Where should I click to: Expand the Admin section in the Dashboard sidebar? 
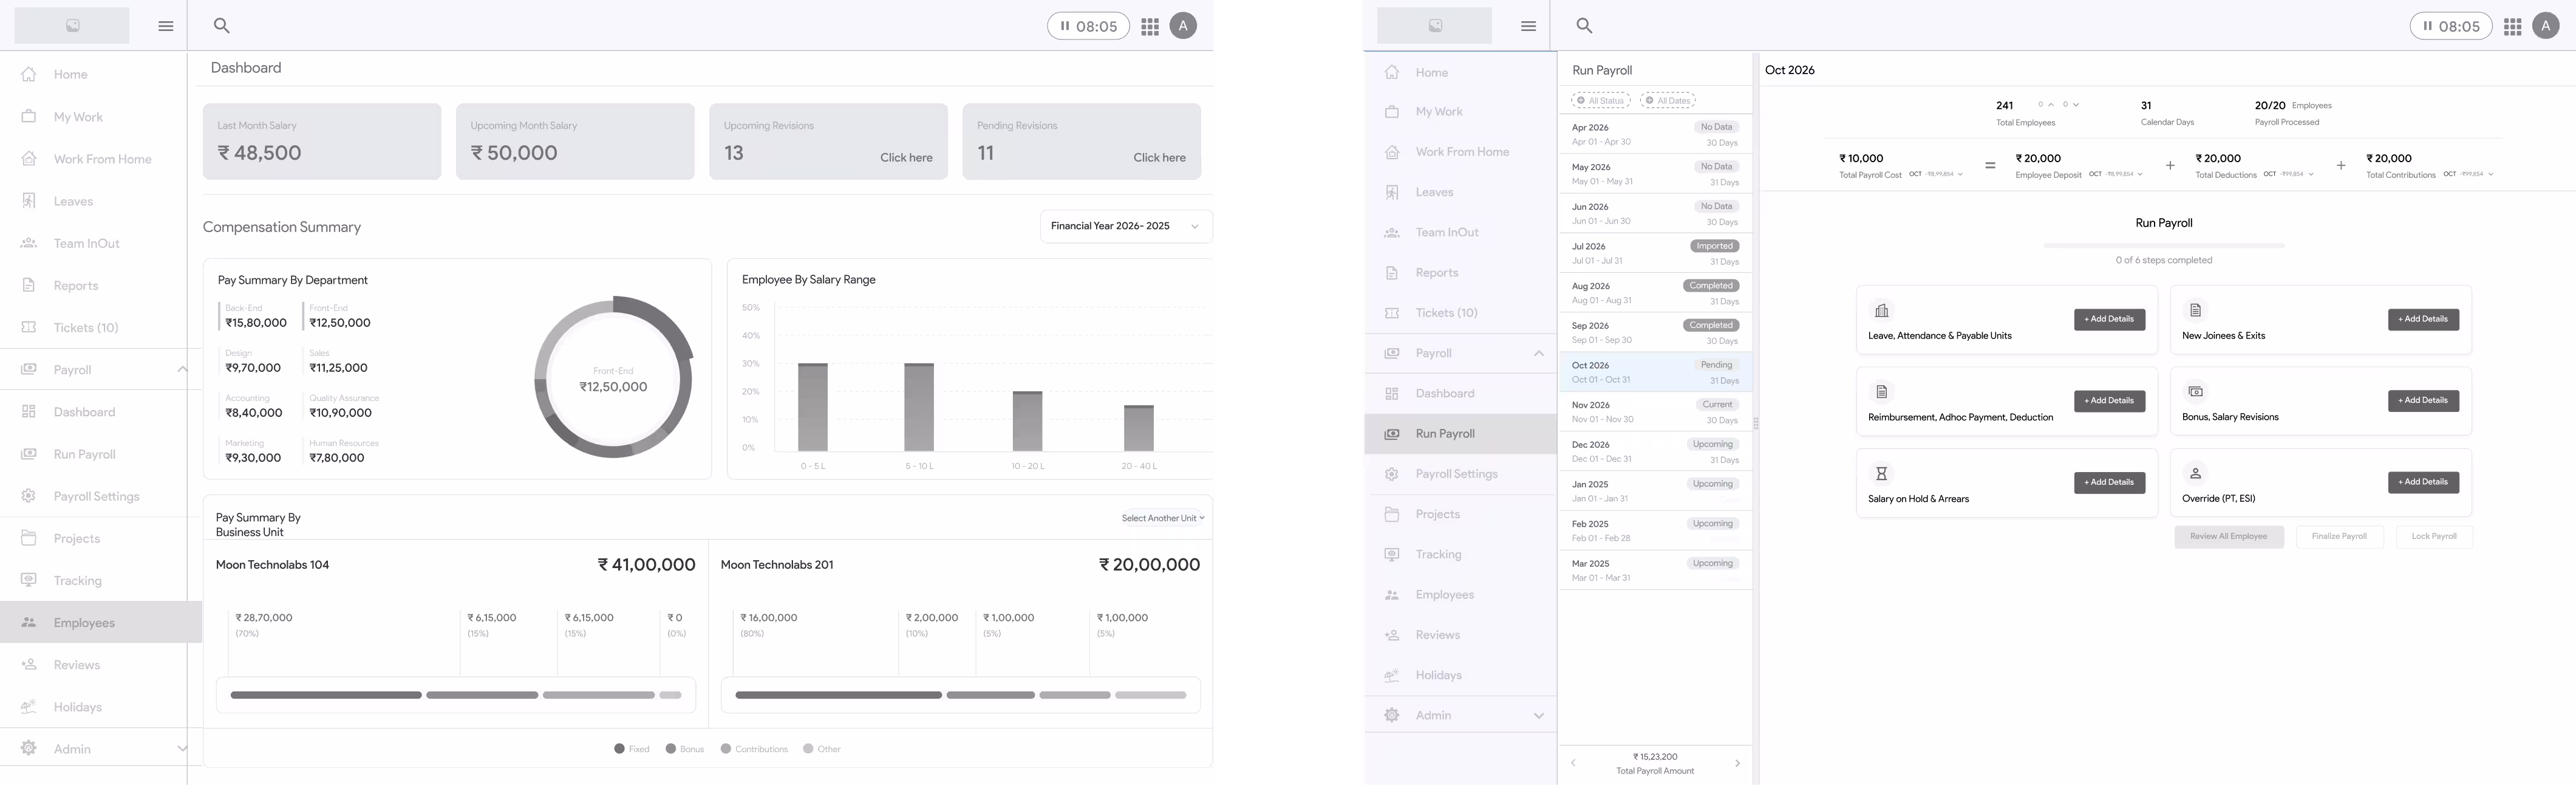(x=182, y=748)
